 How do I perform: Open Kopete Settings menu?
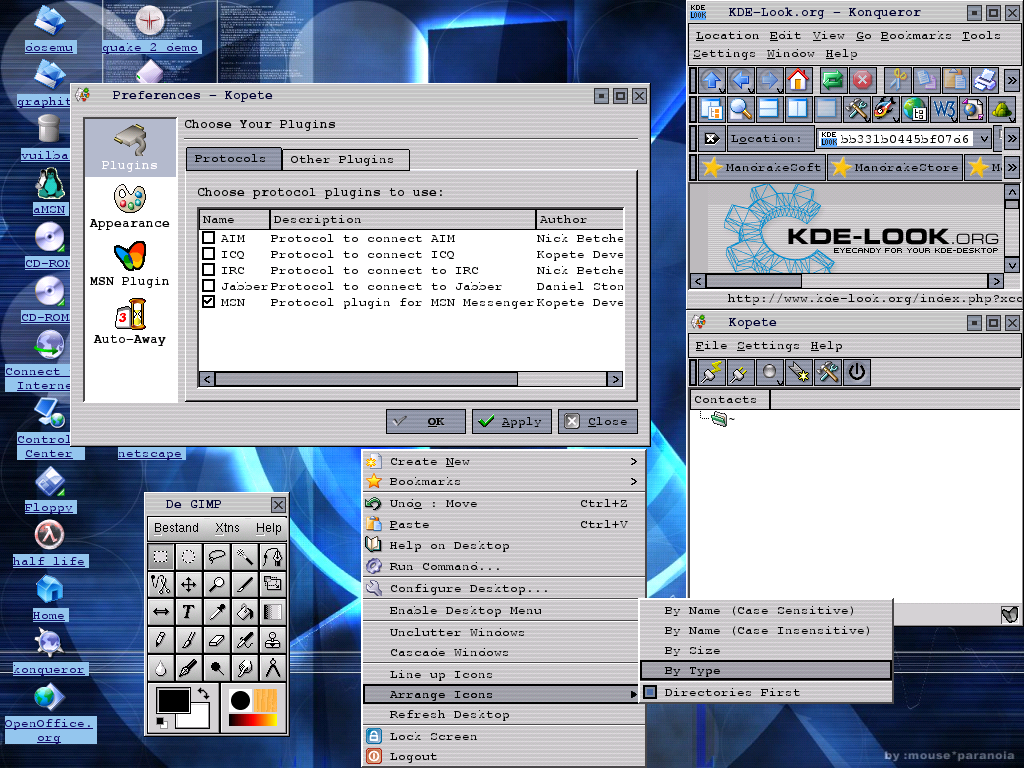click(x=768, y=345)
